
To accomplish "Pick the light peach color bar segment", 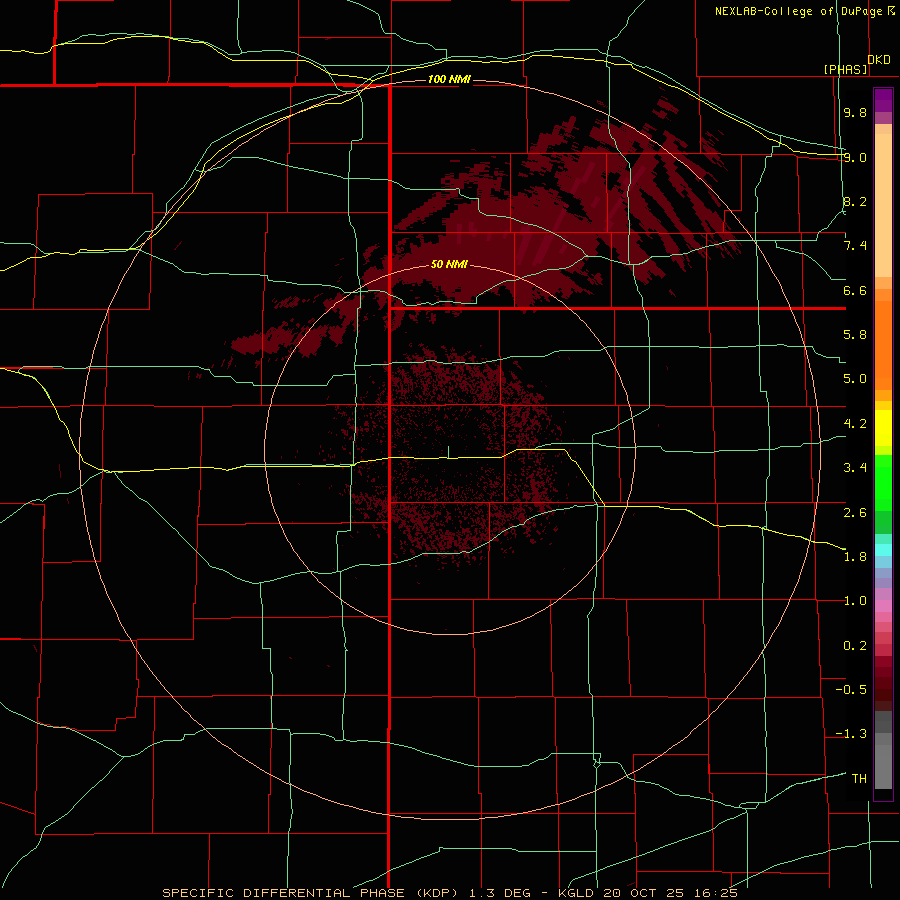I will tap(883, 205).
